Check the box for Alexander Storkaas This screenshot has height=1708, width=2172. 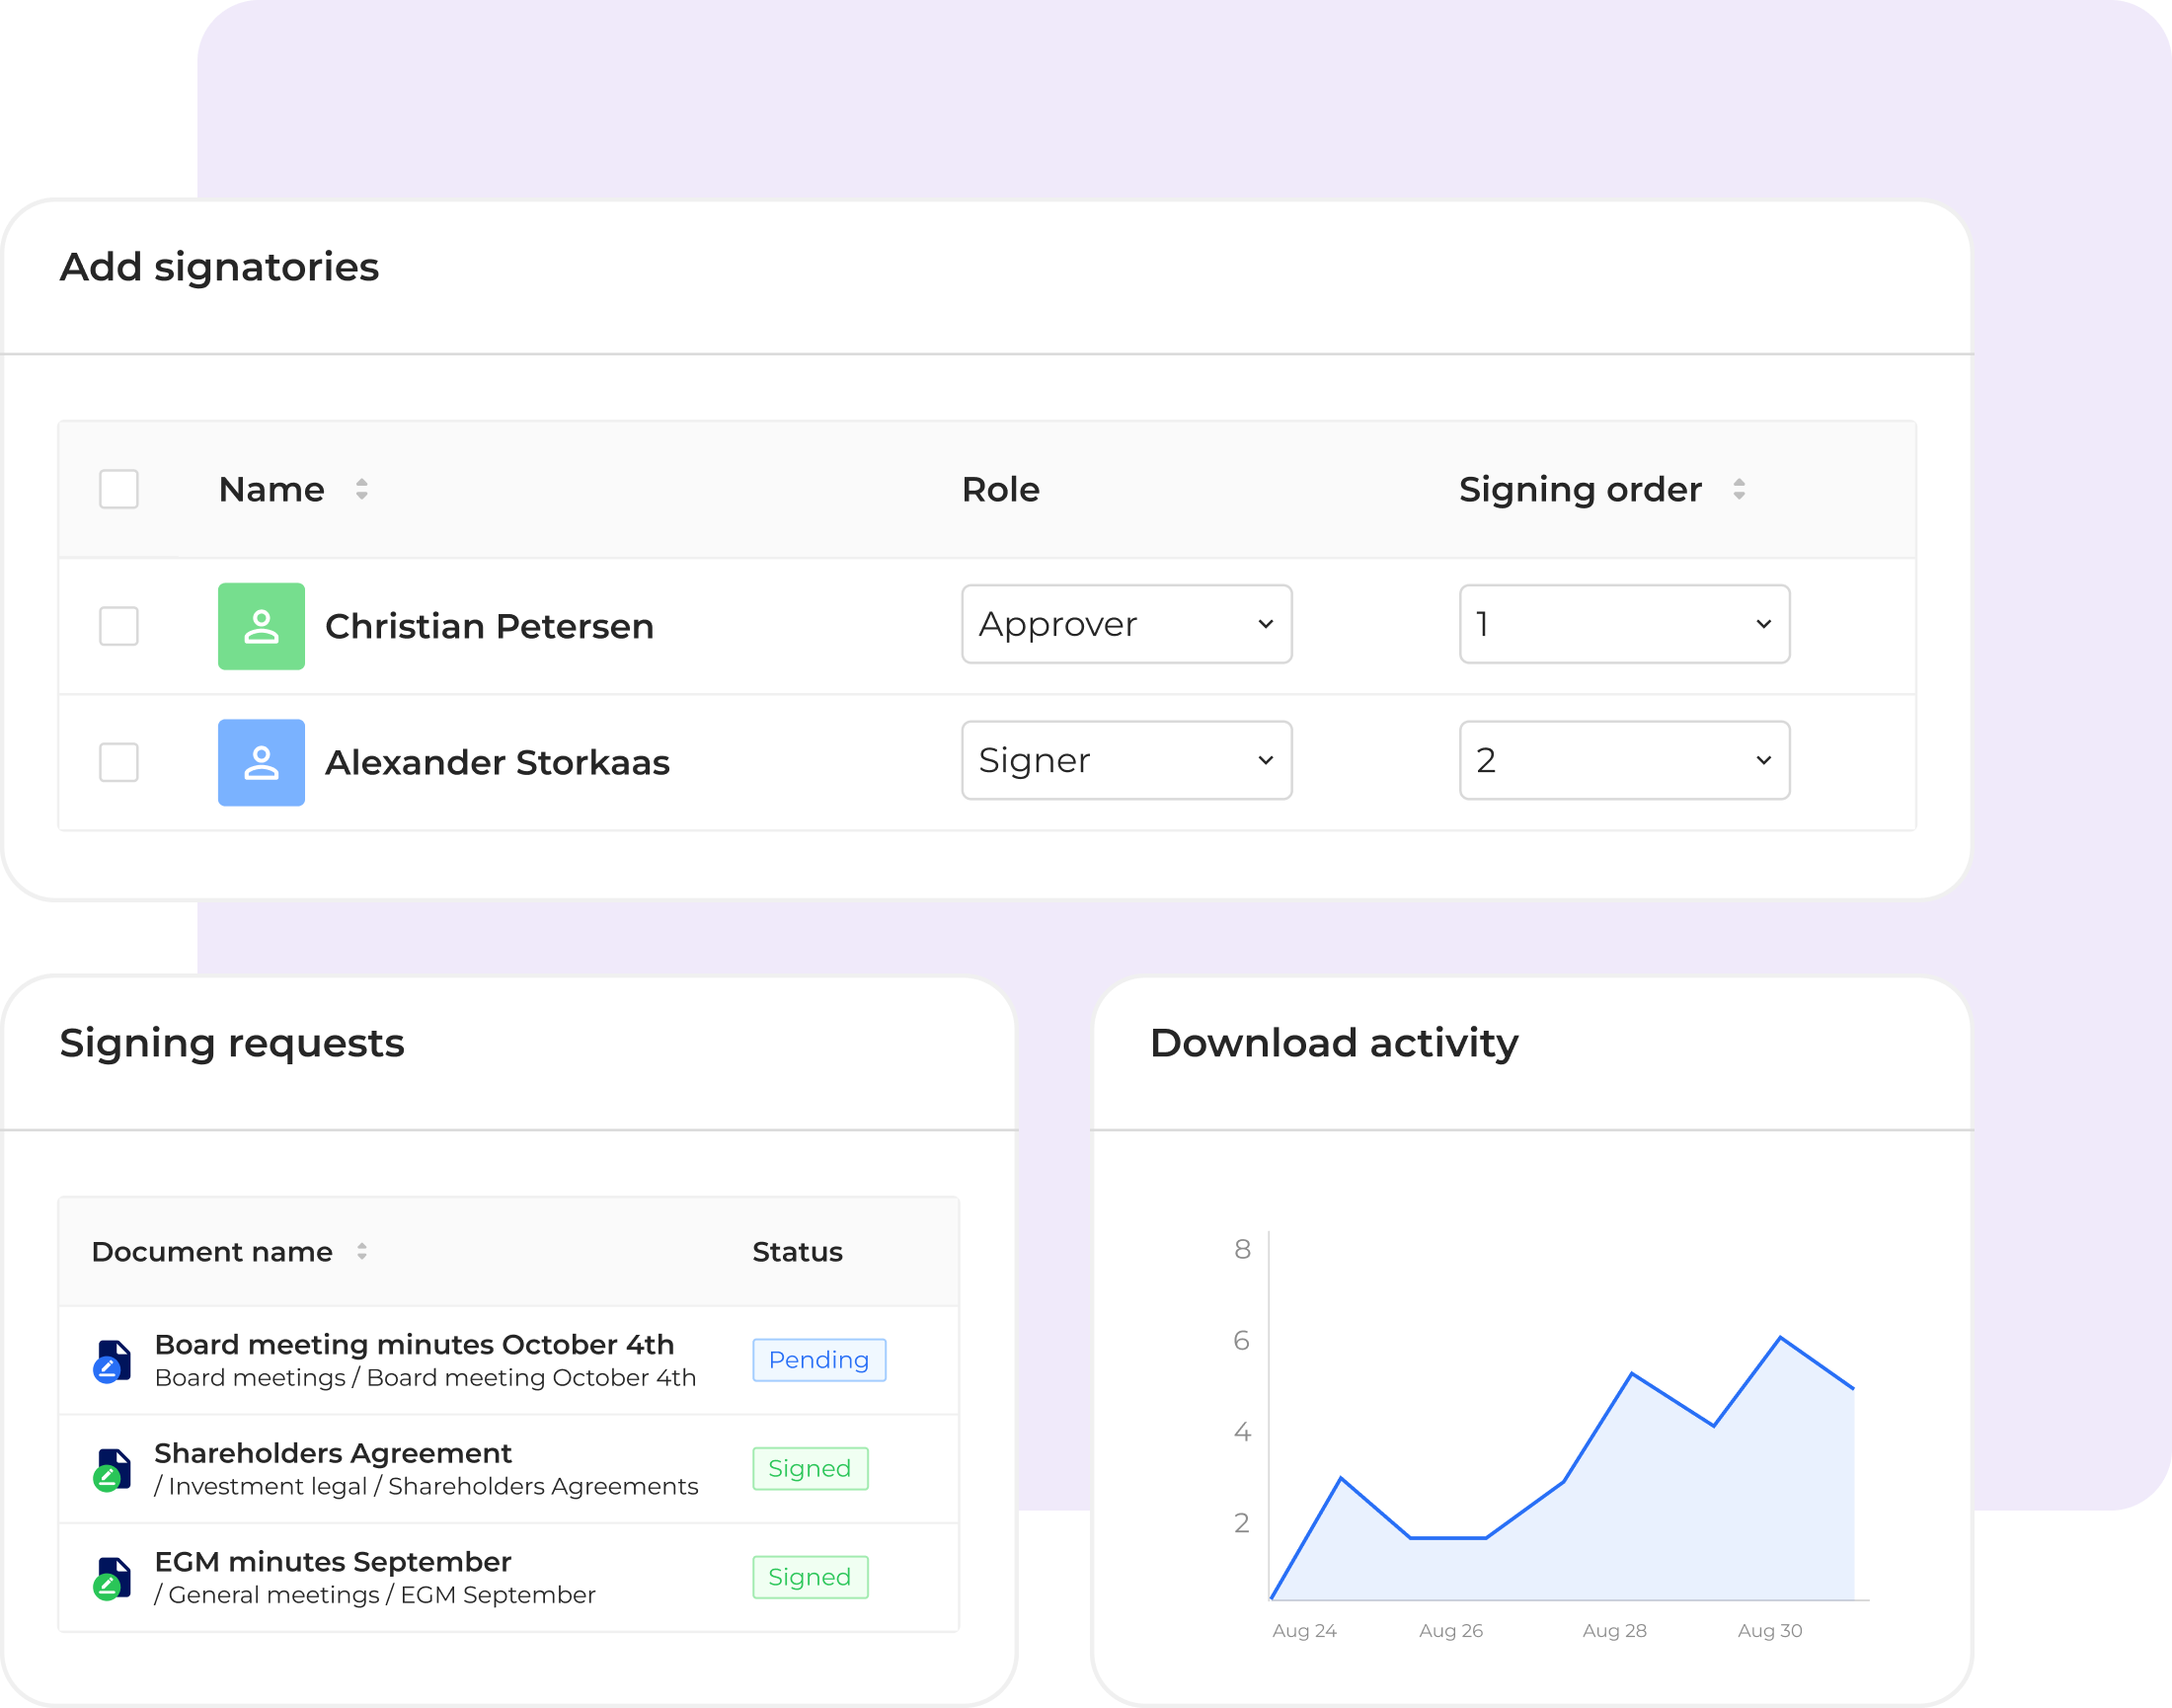[119, 762]
